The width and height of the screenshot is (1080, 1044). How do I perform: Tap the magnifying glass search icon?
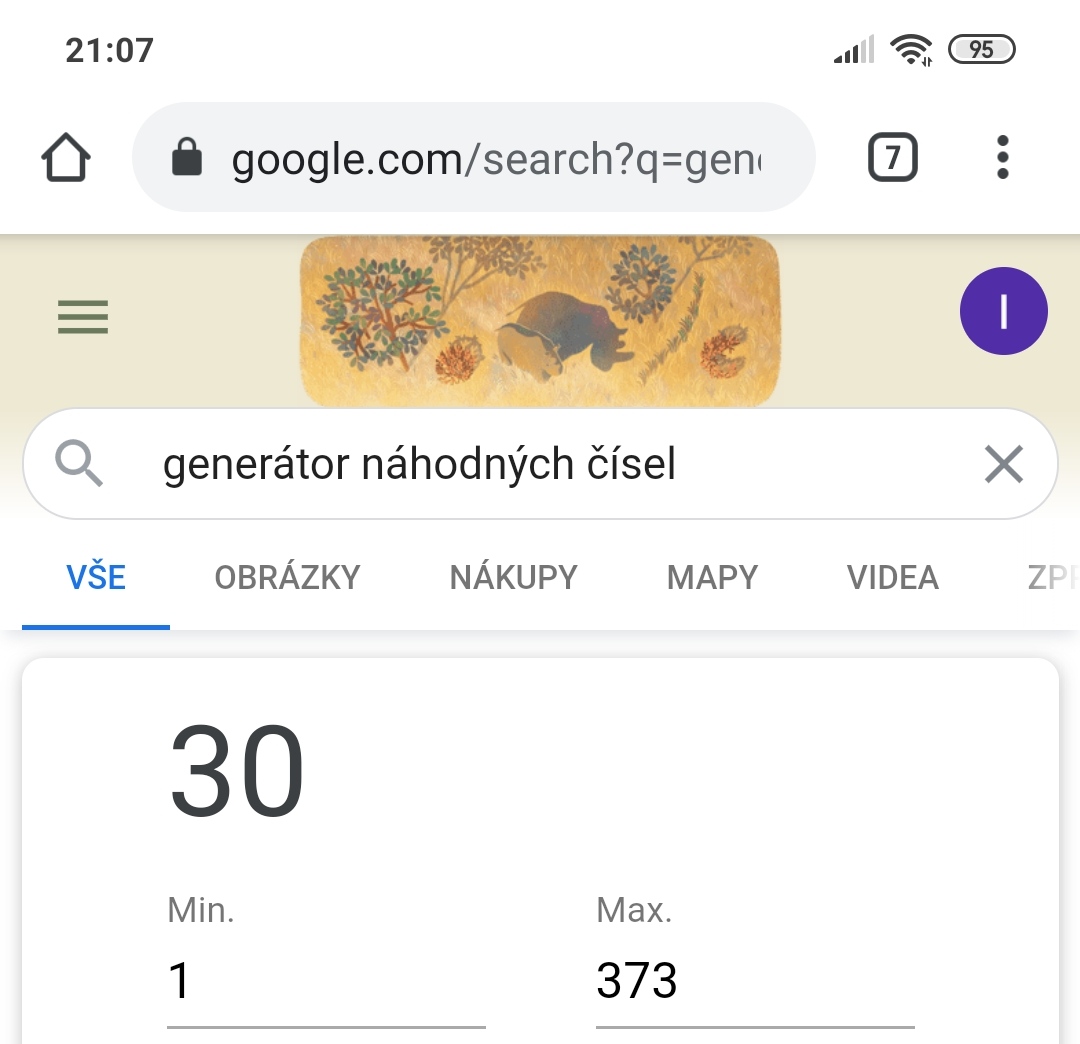[x=79, y=464]
